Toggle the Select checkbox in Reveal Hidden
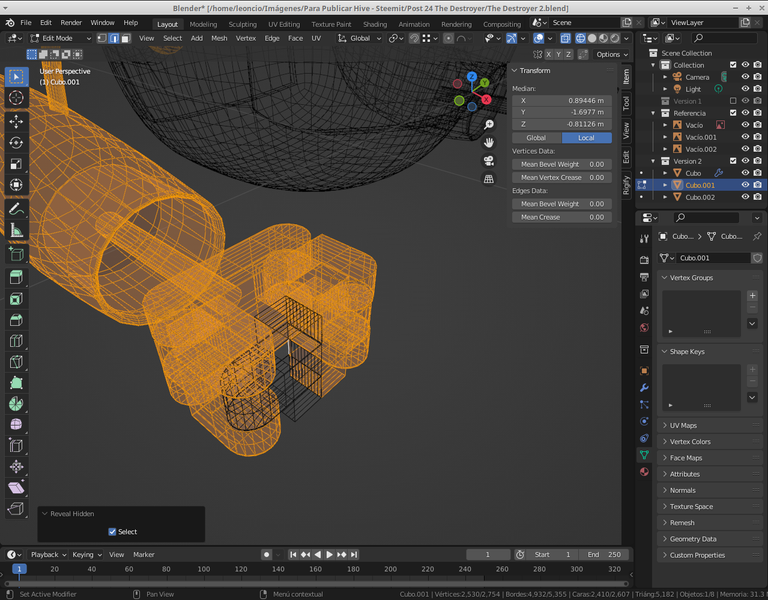The width and height of the screenshot is (768, 600). coord(112,532)
